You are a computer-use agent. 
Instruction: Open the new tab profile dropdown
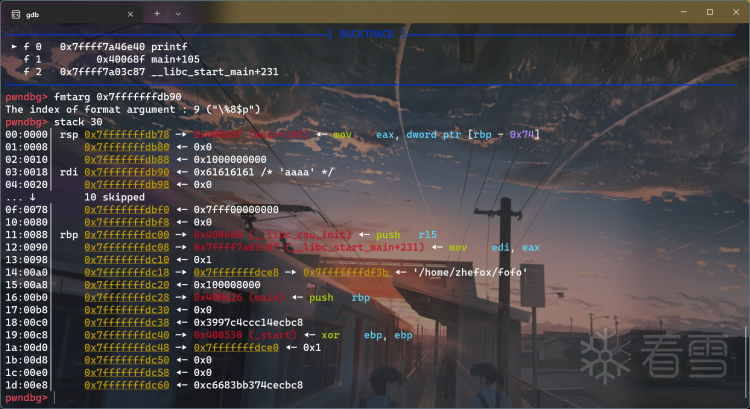tap(178, 14)
